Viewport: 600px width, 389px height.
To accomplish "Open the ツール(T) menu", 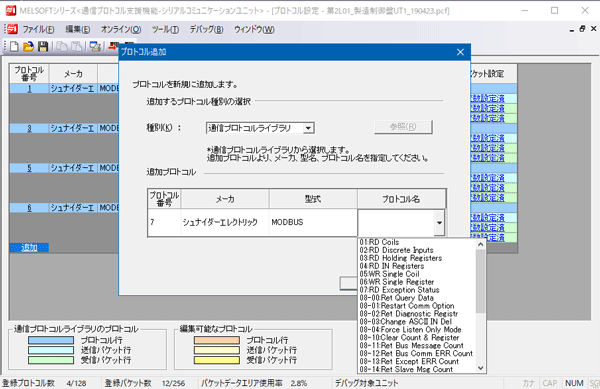I will click(x=165, y=29).
